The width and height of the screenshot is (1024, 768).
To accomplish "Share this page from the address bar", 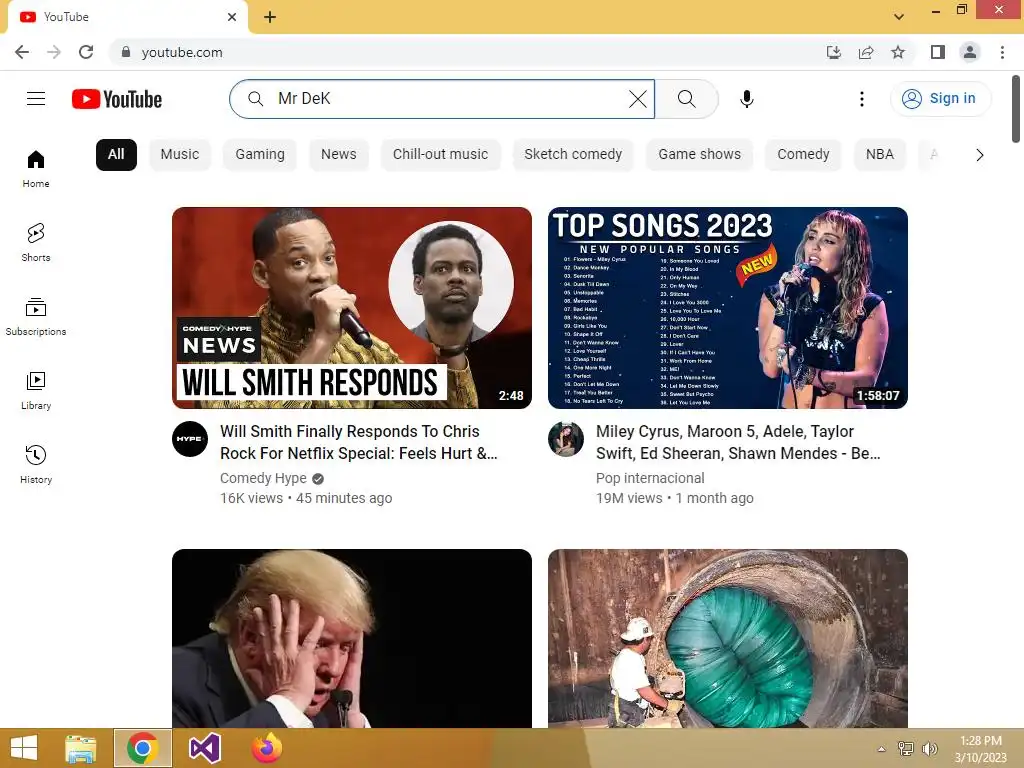I will click(866, 52).
